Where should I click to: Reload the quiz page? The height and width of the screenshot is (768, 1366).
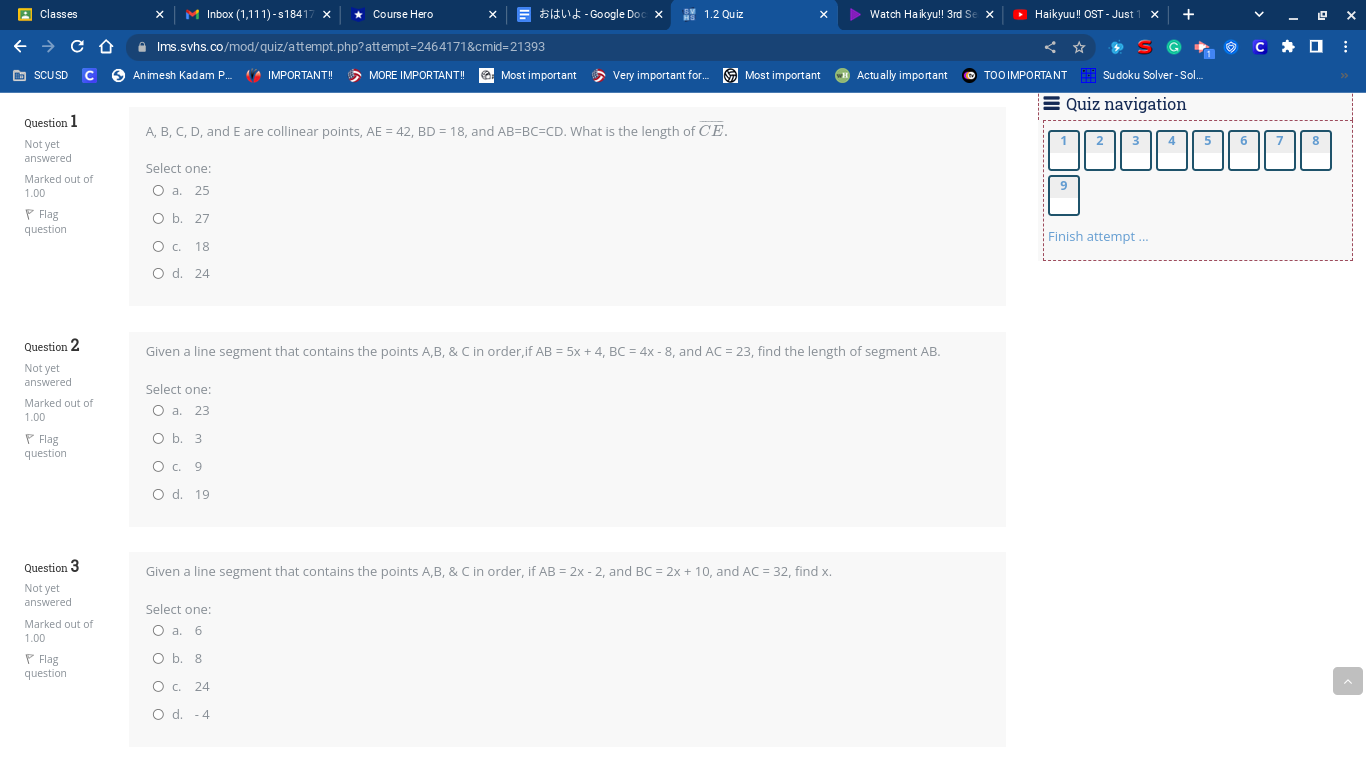click(77, 47)
